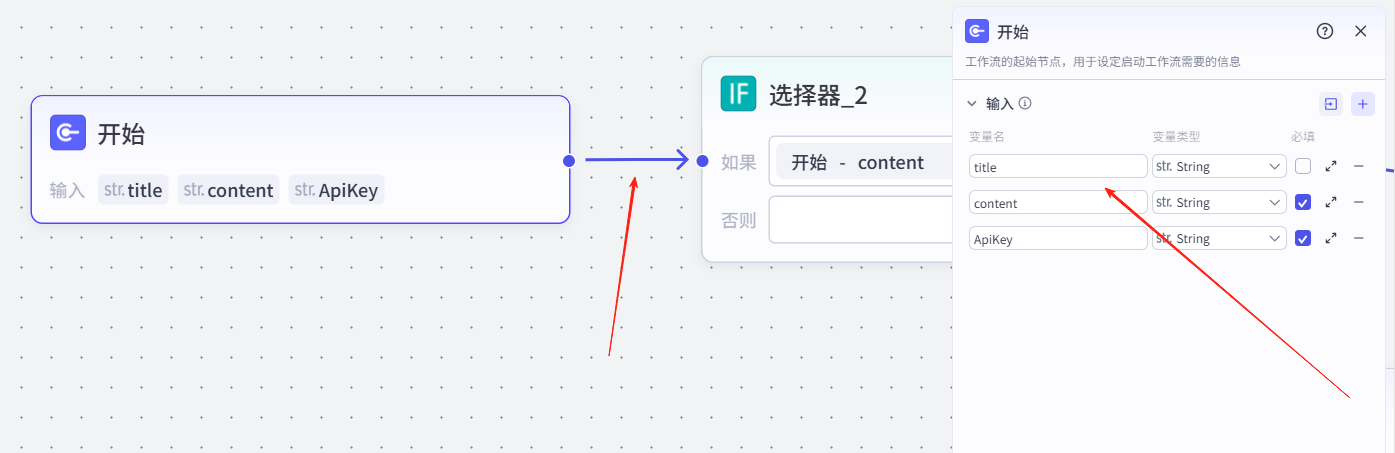The height and width of the screenshot is (453, 1395).
Task: Delete the title variable row
Action: coord(1358,166)
